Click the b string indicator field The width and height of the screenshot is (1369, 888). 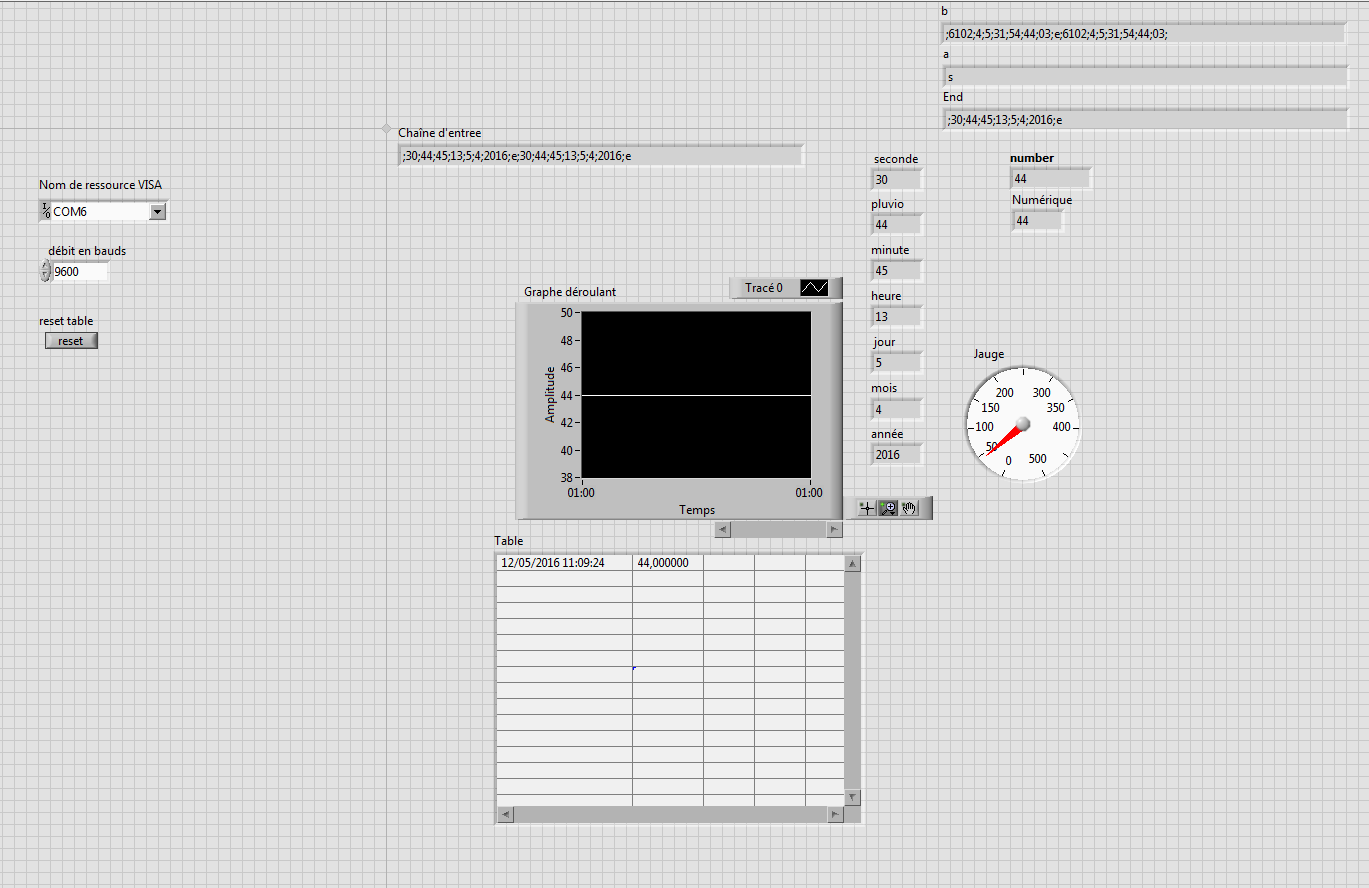coord(1145,33)
